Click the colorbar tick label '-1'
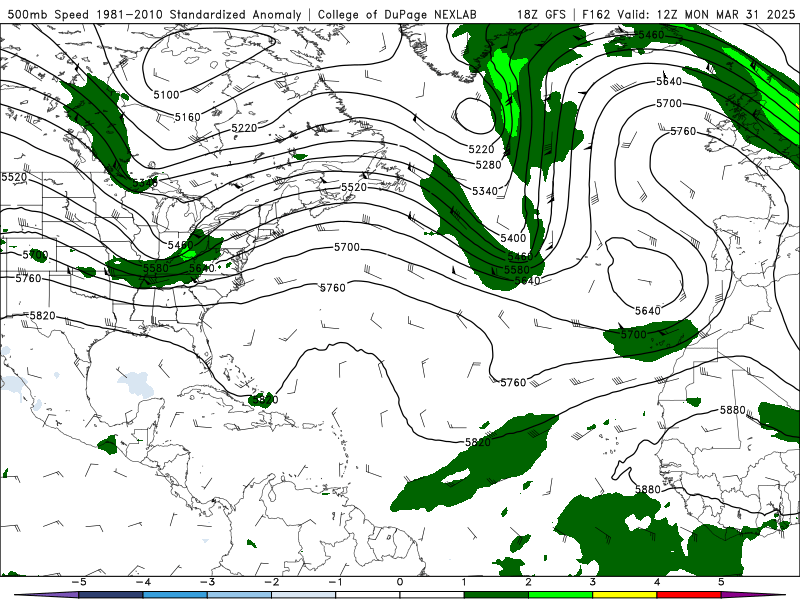800x600 pixels. 336,582
